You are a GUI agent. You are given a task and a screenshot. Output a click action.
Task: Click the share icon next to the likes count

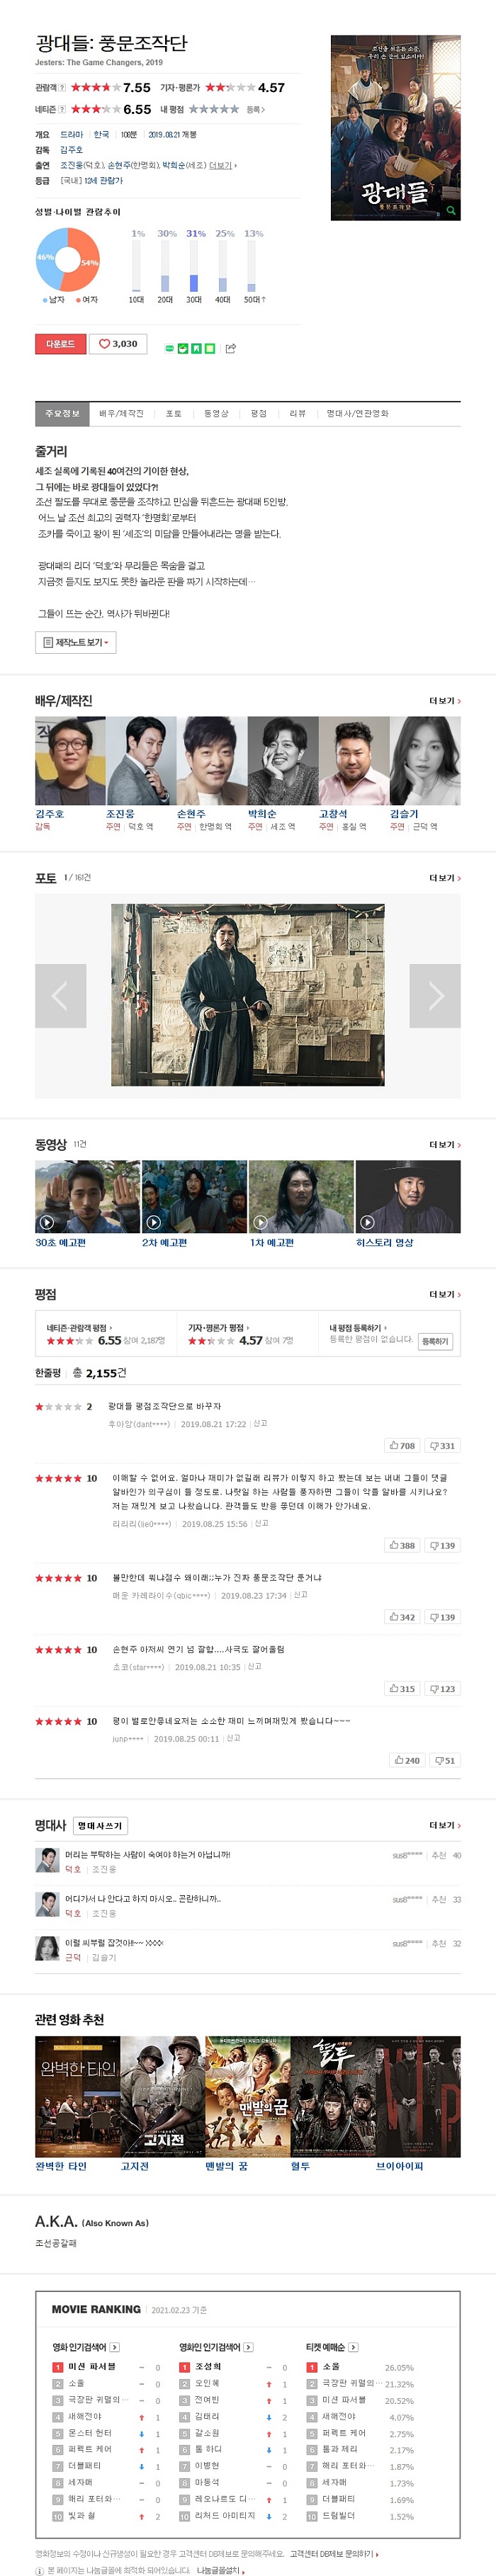coord(231,348)
